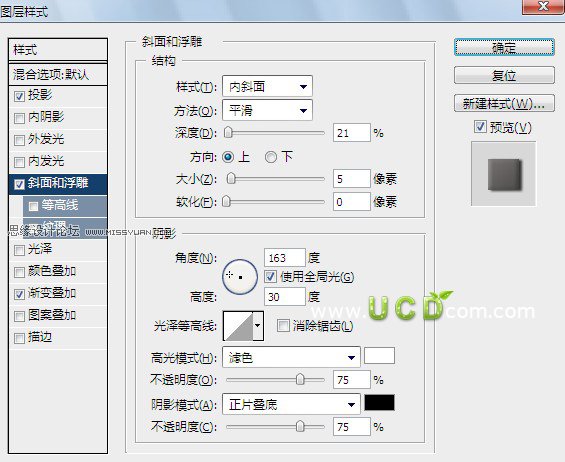
Task: Enable the 光泽 checkbox
Action: tap(19, 250)
